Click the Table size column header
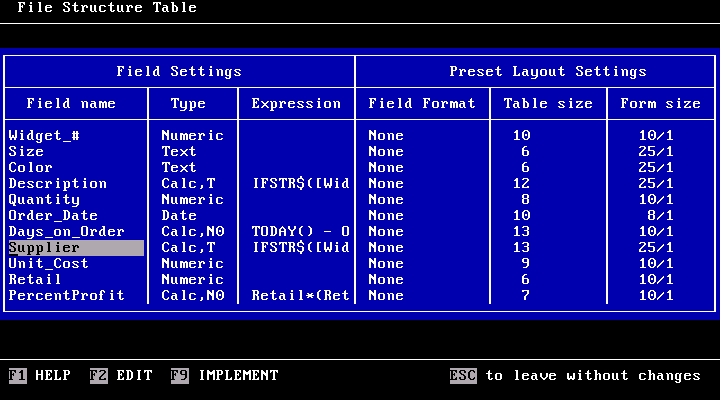Image resolution: width=720 pixels, height=400 pixels. coord(548,104)
